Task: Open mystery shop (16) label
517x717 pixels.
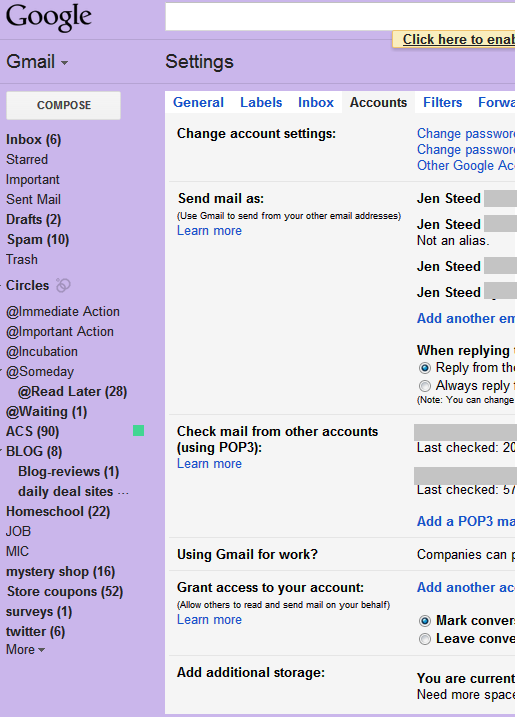Action: pyautogui.click(x=60, y=572)
